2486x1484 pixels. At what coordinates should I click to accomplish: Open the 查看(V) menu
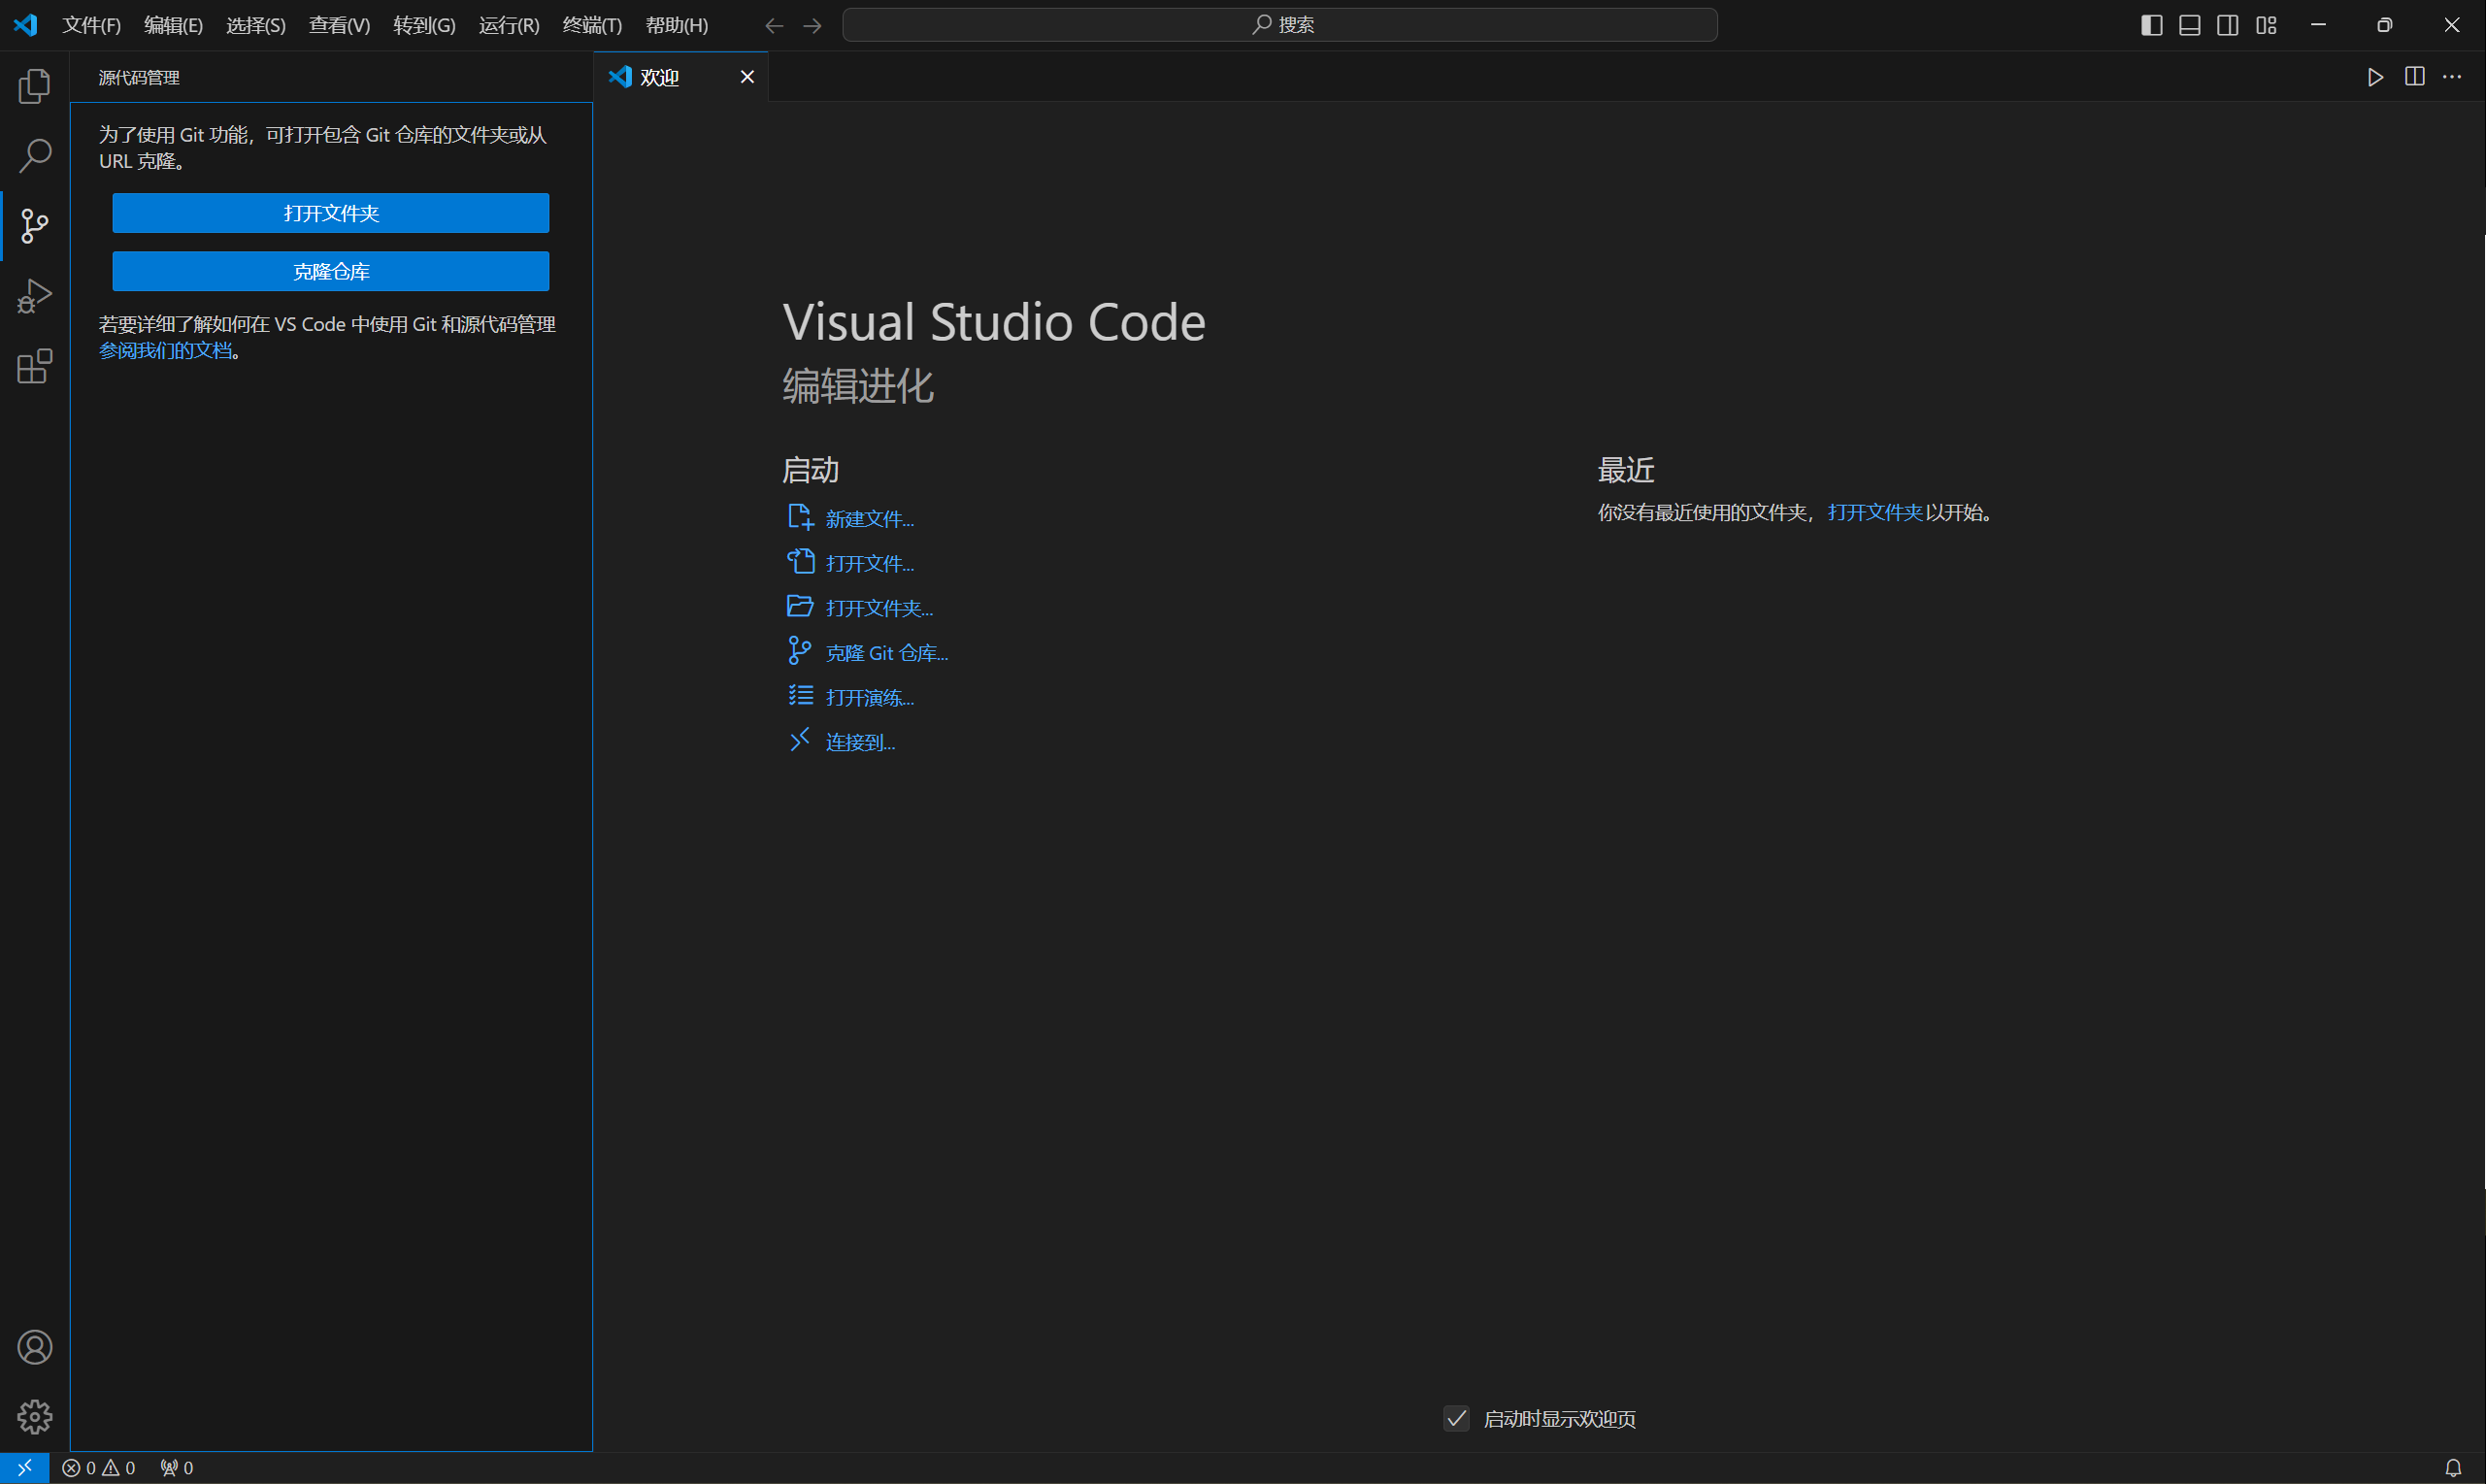(x=340, y=25)
